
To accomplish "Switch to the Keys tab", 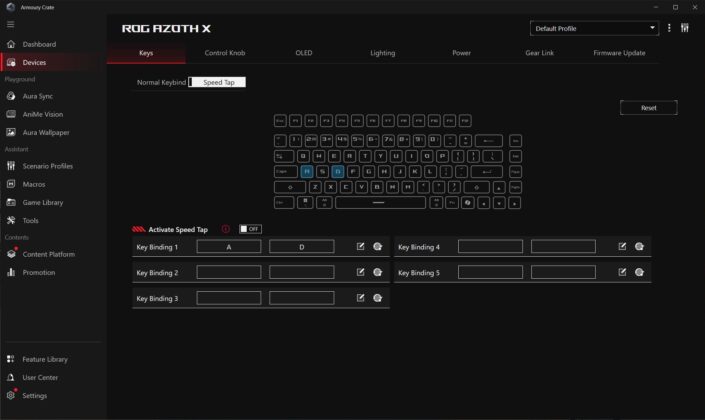I will (146, 53).
